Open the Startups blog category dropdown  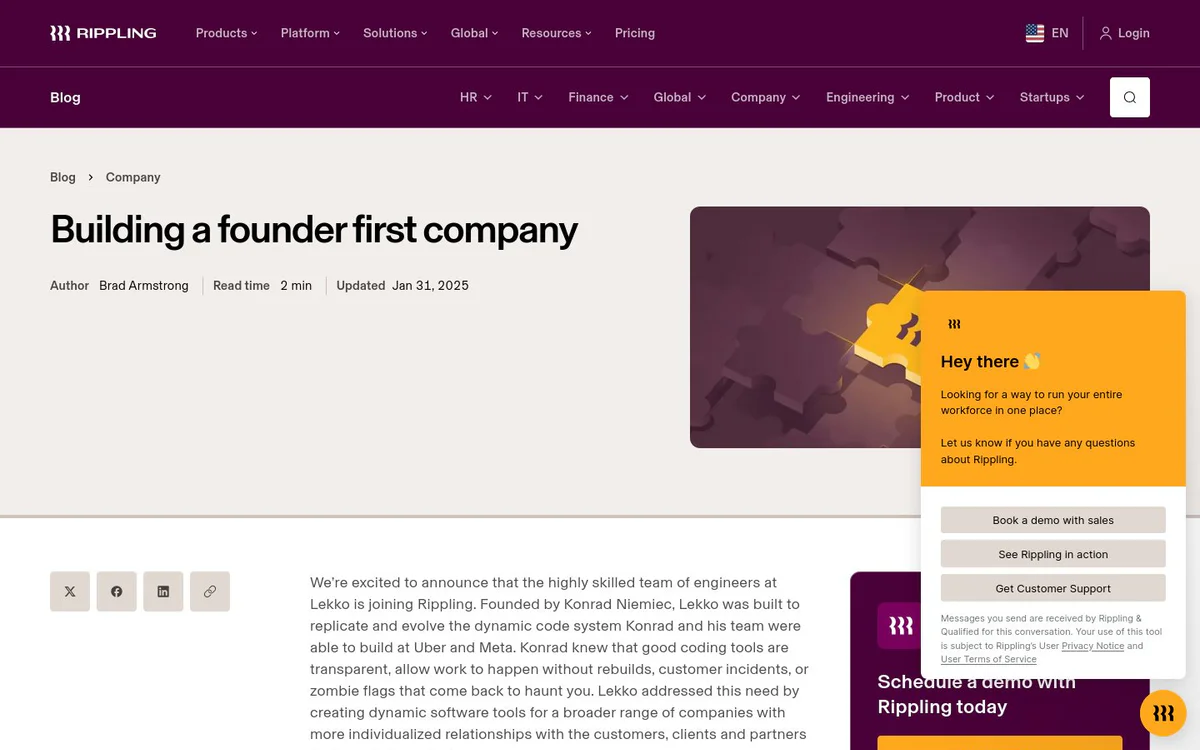click(x=1052, y=97)
